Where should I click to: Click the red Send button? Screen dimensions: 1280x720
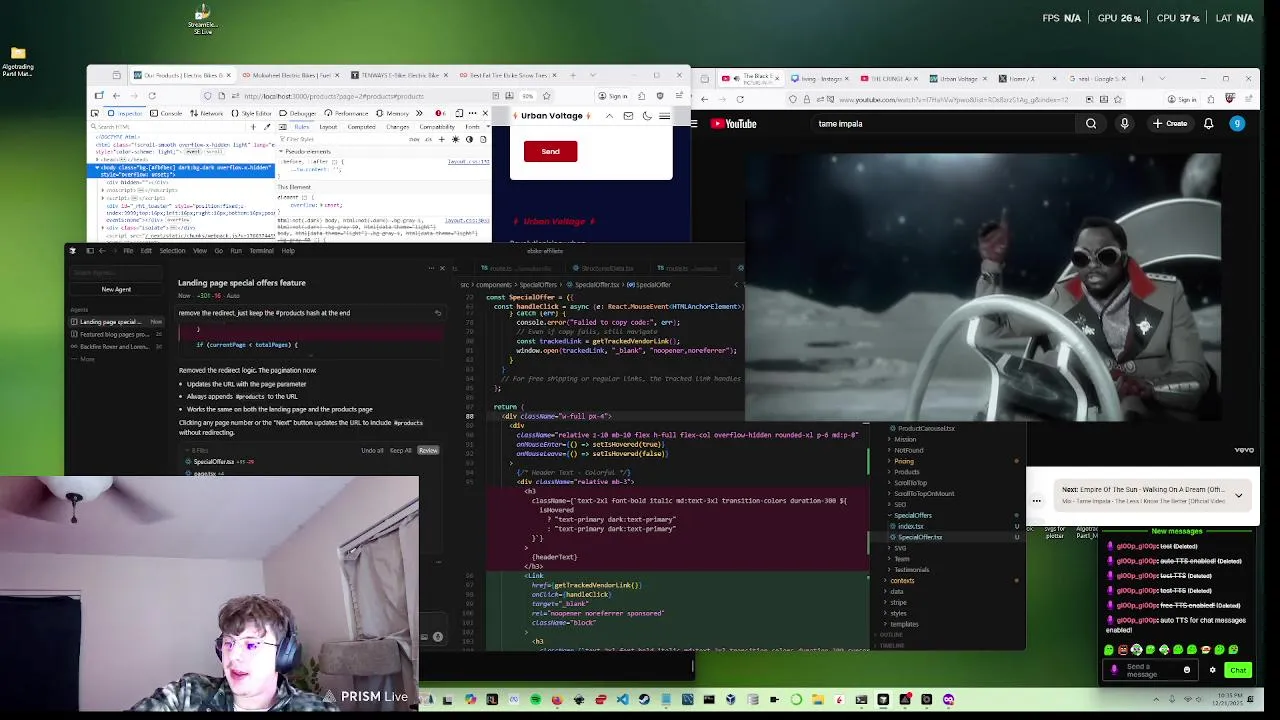(x=550, y=151)
